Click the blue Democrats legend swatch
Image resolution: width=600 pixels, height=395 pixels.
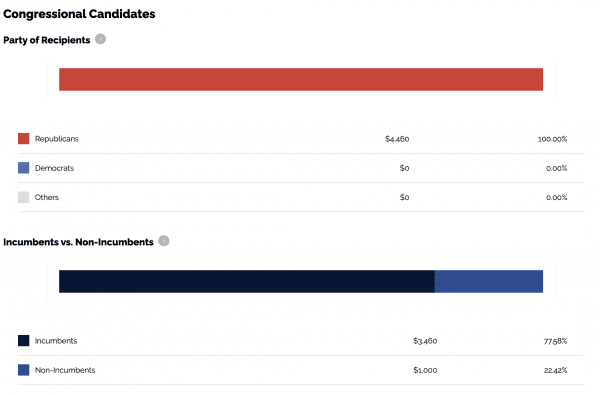[24, 168]
